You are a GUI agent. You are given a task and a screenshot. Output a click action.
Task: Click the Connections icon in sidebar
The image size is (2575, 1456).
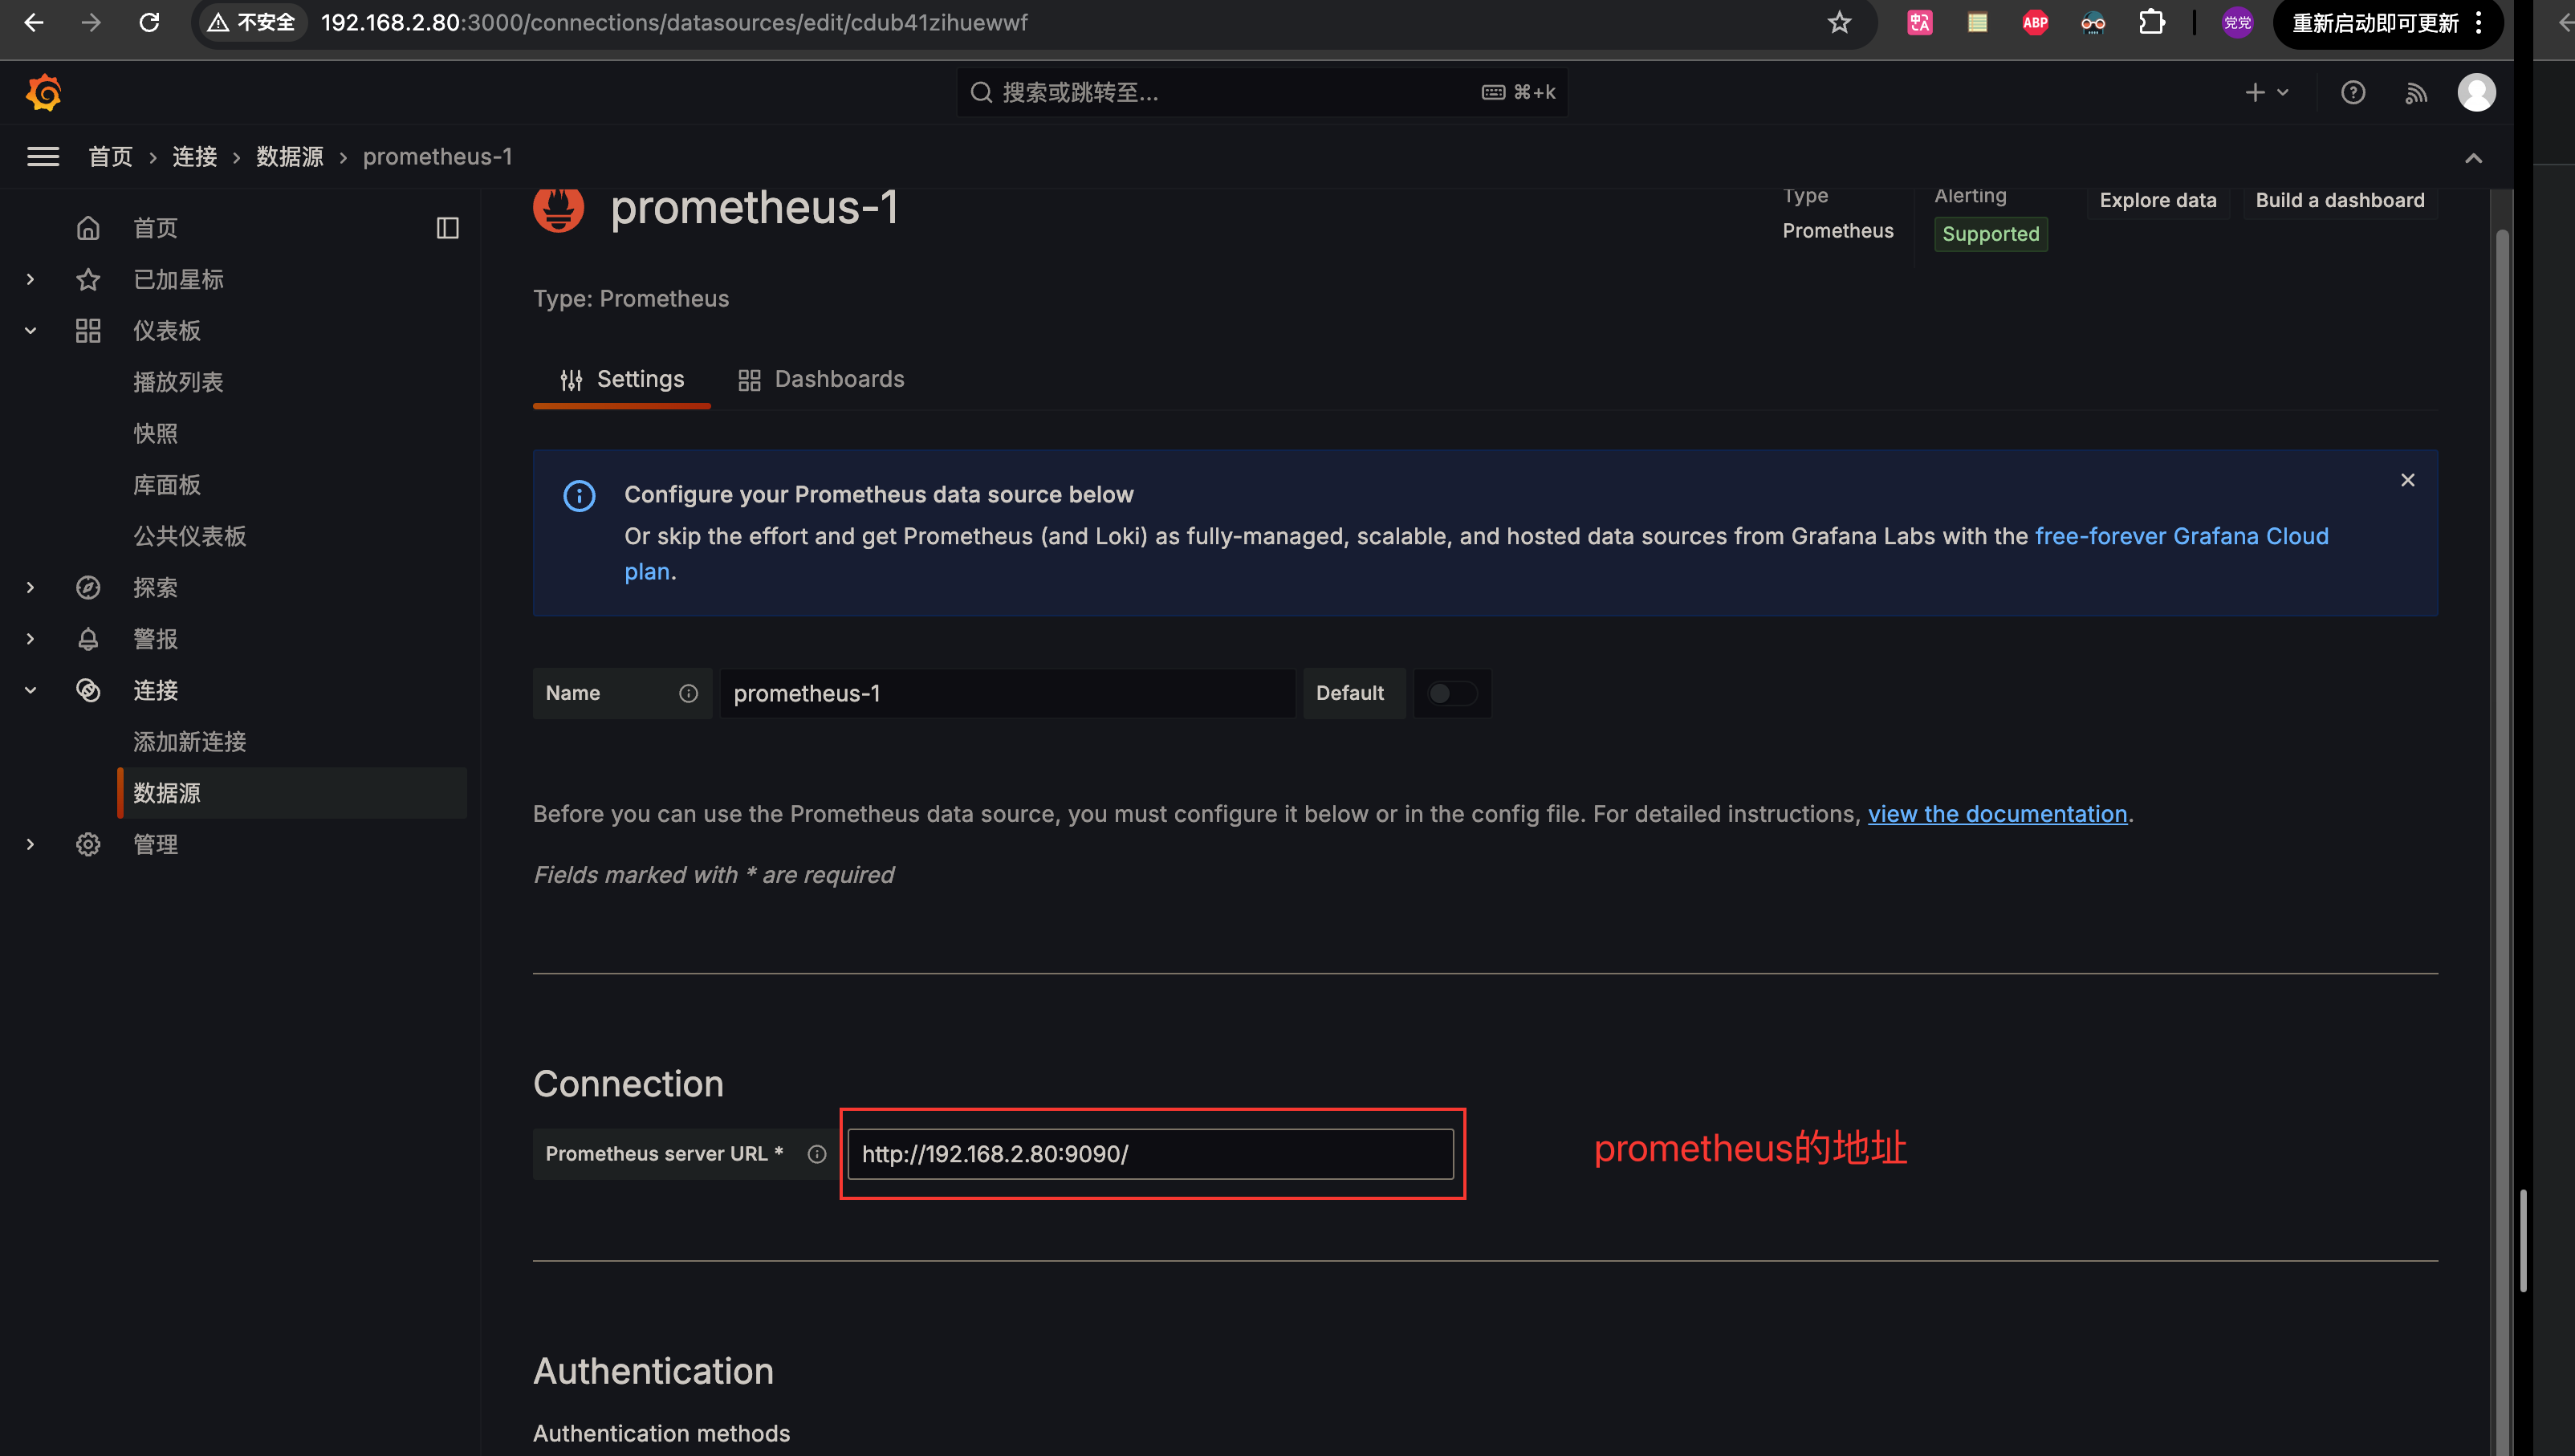coord(88,690)
